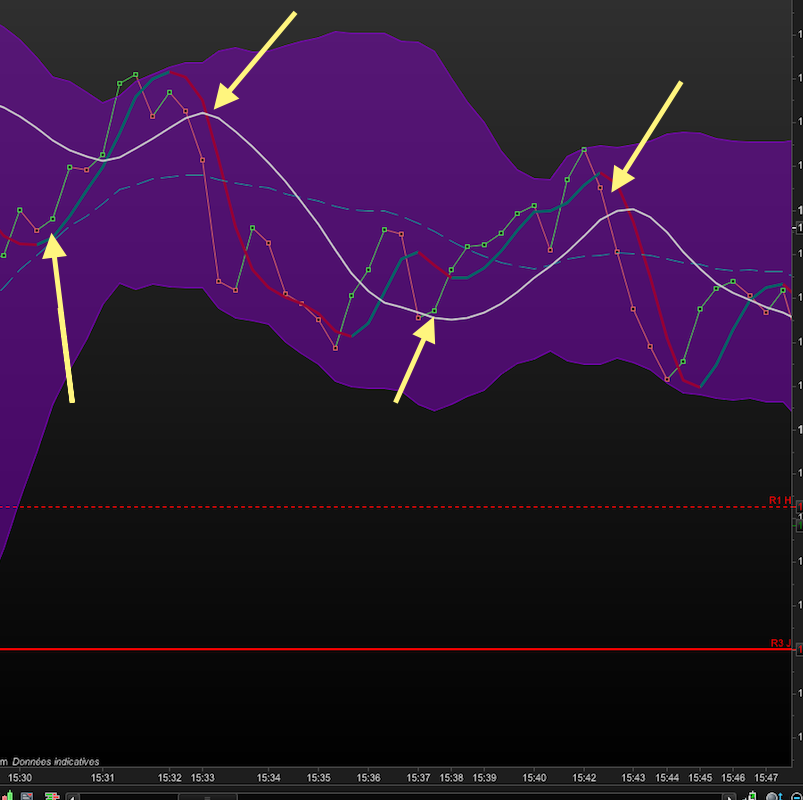Click the 15:36 time axis label

tap(368, 777)
